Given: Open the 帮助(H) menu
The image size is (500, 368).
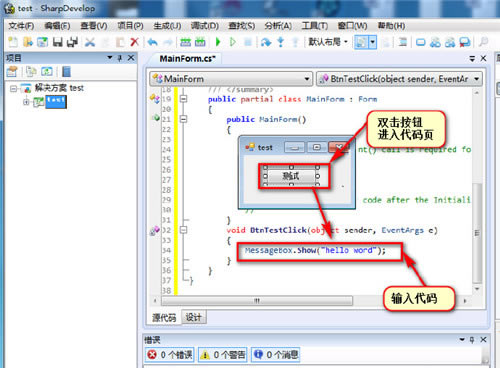Looking at the screenshot, I should (x=391, y=26).
